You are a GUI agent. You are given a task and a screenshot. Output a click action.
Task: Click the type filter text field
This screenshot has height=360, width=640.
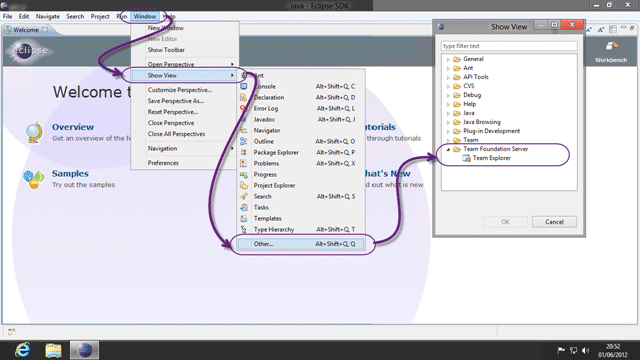(509, 46)
